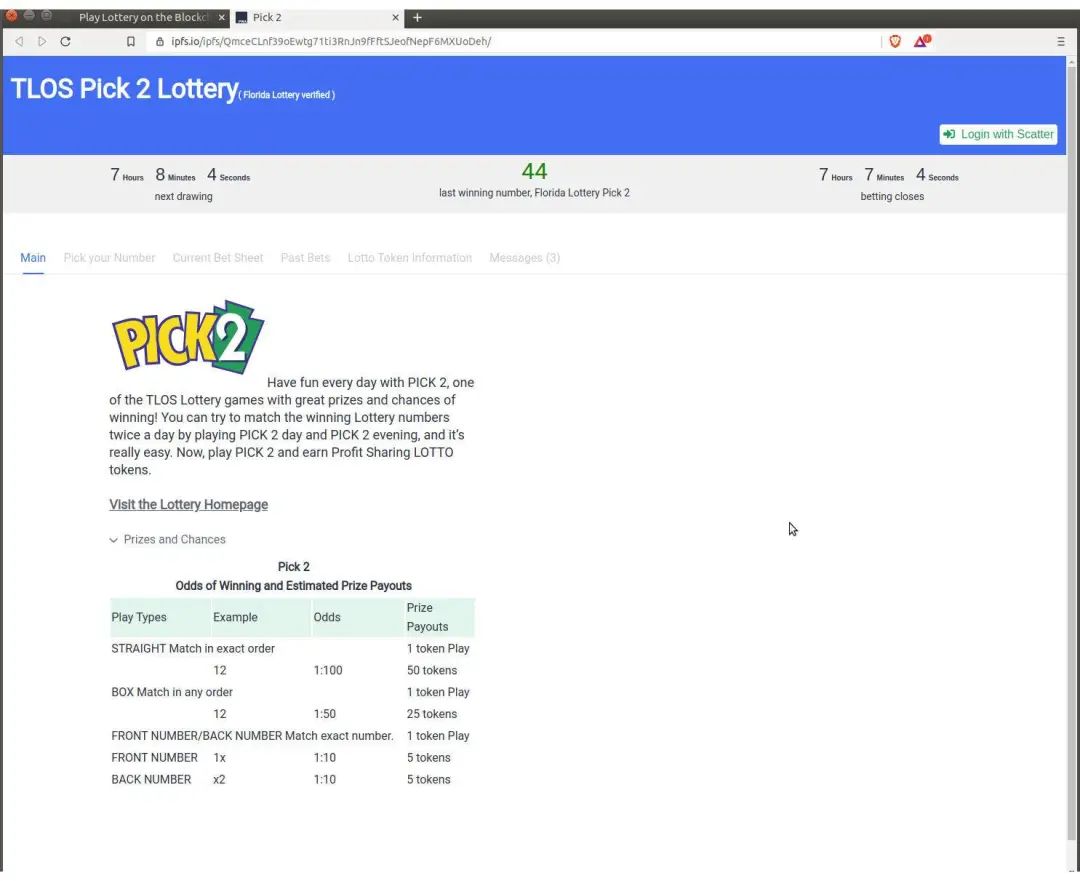
Task: View the Current Bet Sheet tab
Action: pyautogui.click(x=218, y=258)
